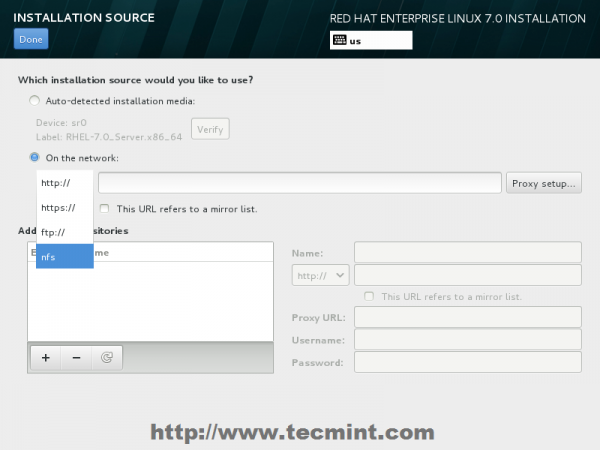Open Proxy setup dialog
This screenshot has width=600, height=450.
click(x=544, y=183)
